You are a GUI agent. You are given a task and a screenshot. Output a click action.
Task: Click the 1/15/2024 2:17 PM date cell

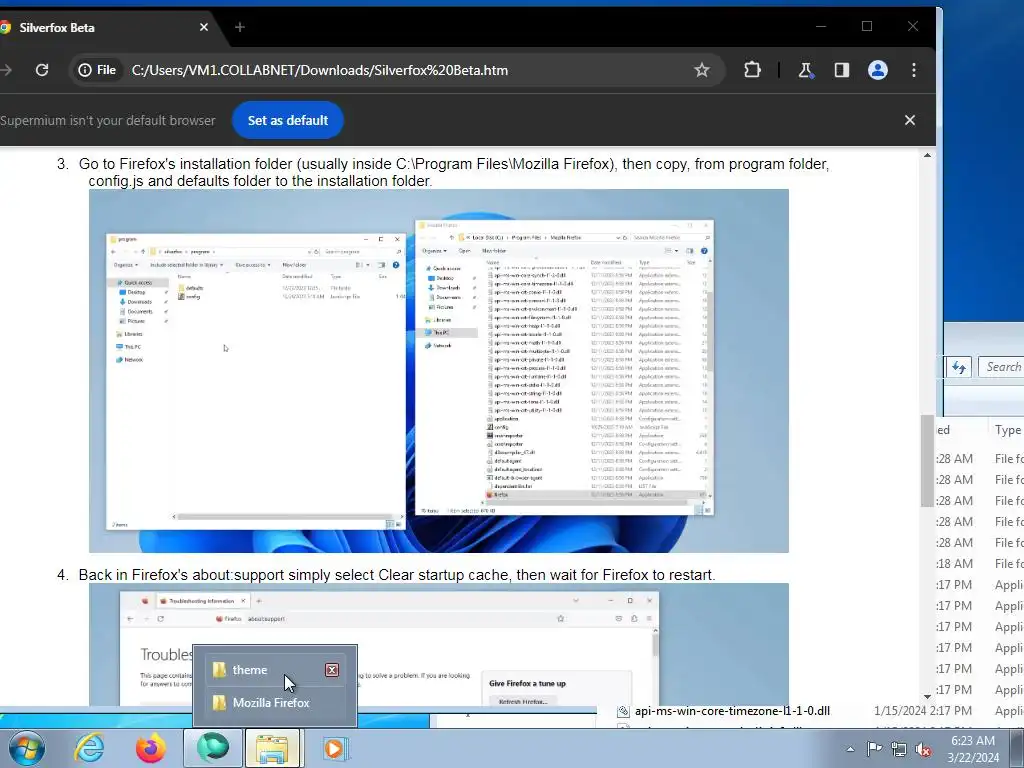[923, 711]
